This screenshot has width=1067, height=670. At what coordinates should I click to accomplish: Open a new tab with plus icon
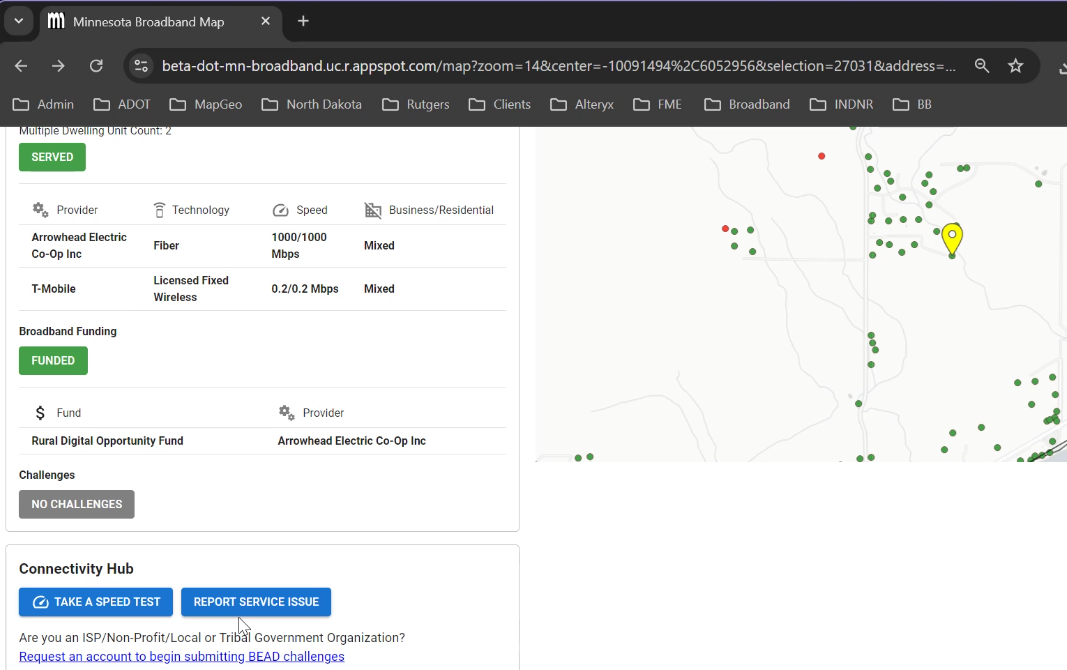coord(303,21)
